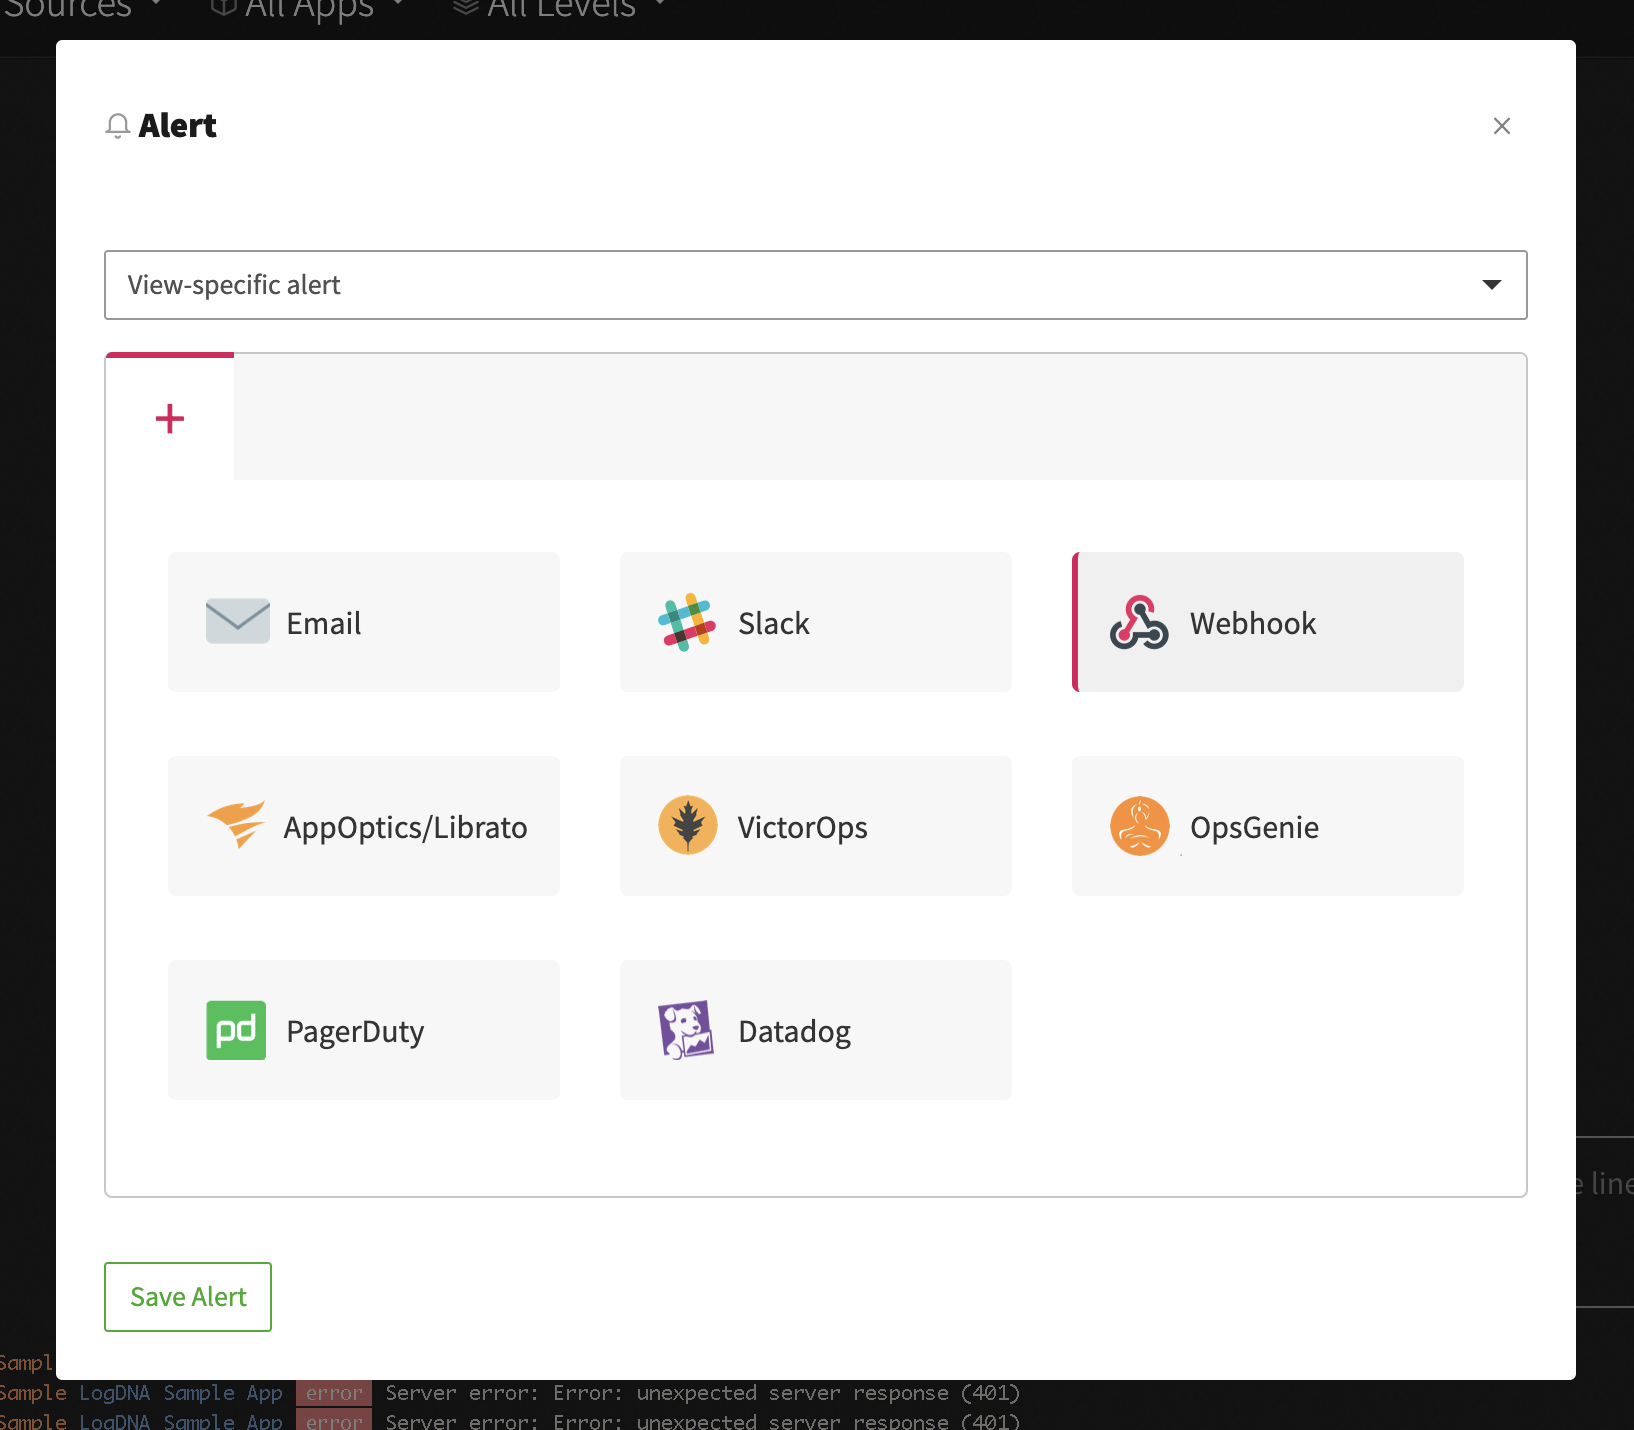The width and height of the screenshot is (1634, 1430).
Task: Pick AppOptics/Librato integration
Action: click(x=364, y=826)
